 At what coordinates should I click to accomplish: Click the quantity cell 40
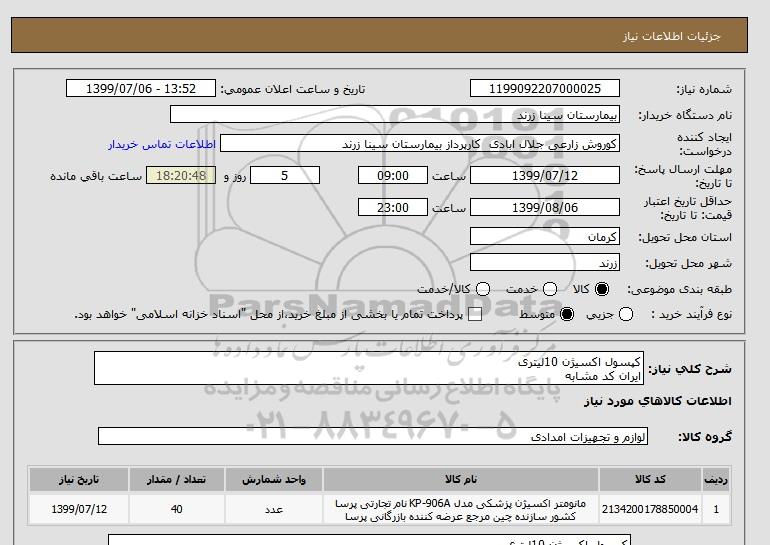[177, 509]
